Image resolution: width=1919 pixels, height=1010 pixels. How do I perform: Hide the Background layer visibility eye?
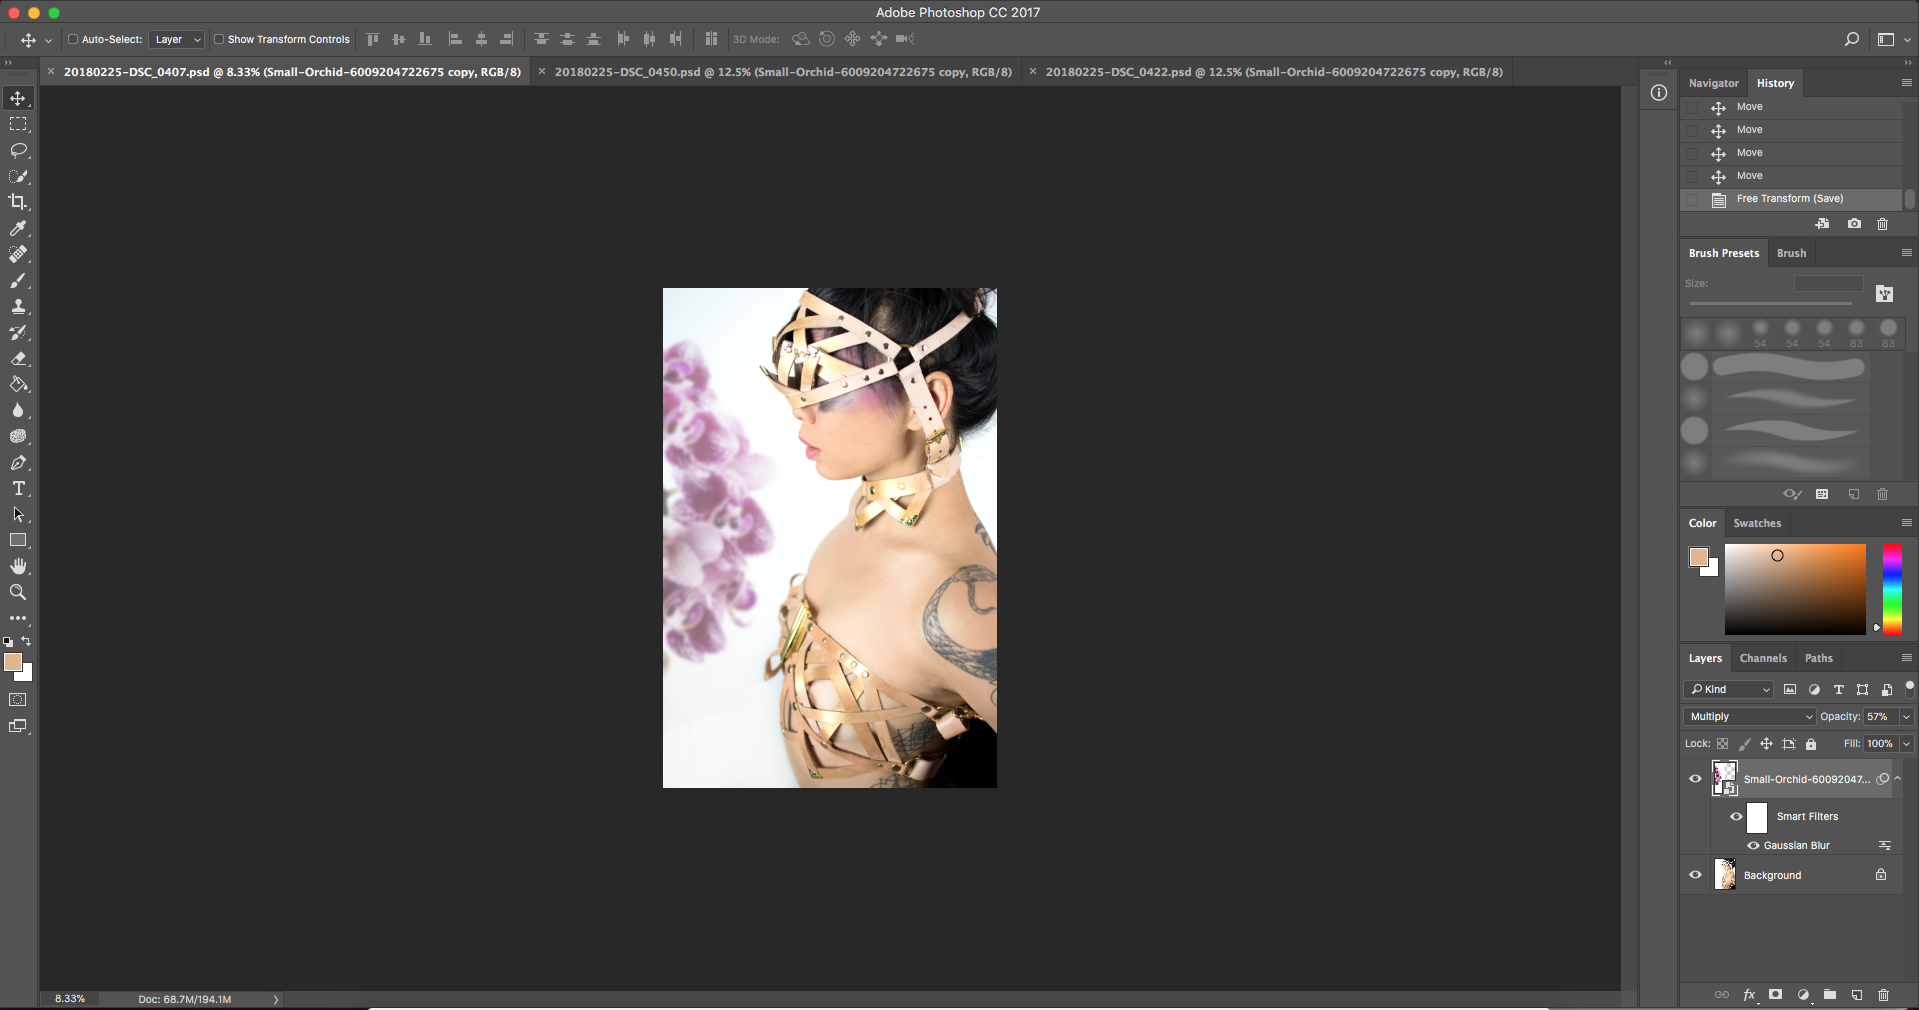click(1695, 875)
